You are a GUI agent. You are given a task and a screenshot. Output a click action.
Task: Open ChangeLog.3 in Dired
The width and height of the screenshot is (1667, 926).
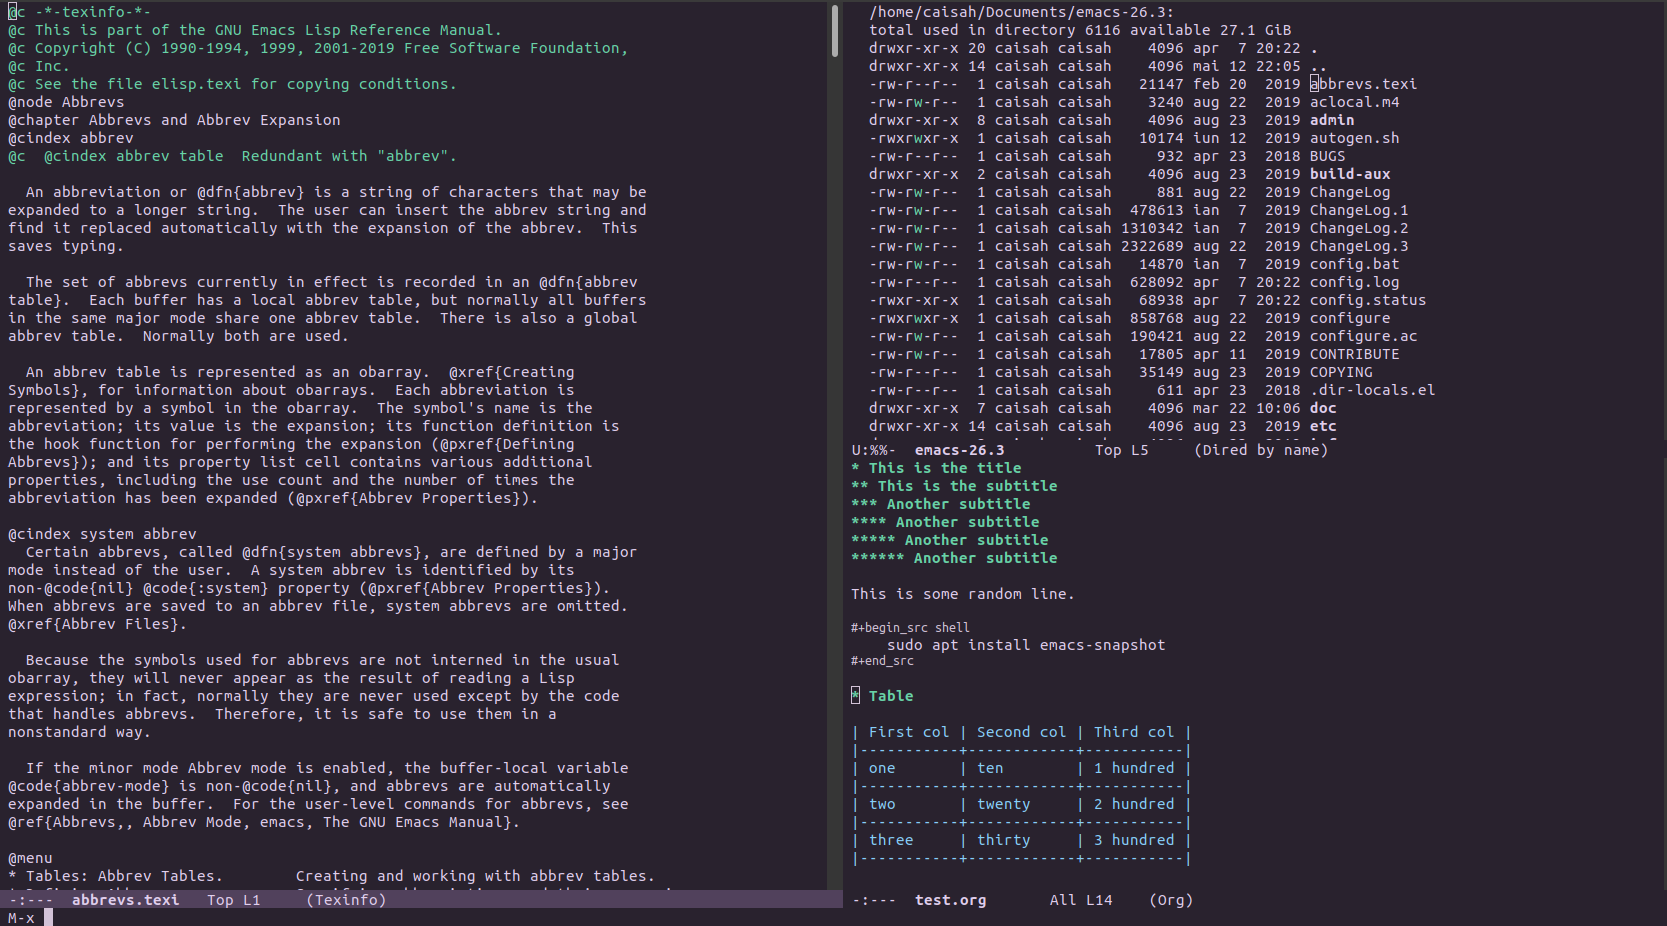(x=1359, y=246)
